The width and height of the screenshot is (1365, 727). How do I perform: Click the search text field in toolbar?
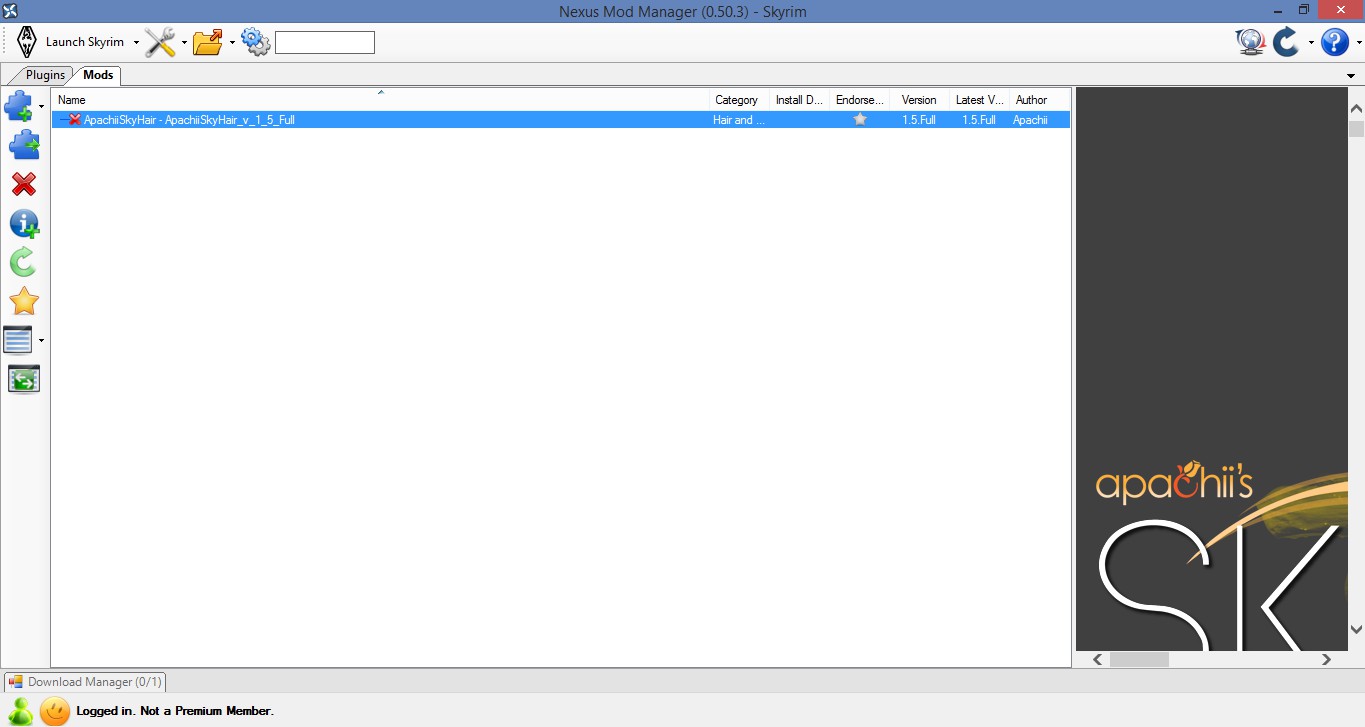click(324, 42)
